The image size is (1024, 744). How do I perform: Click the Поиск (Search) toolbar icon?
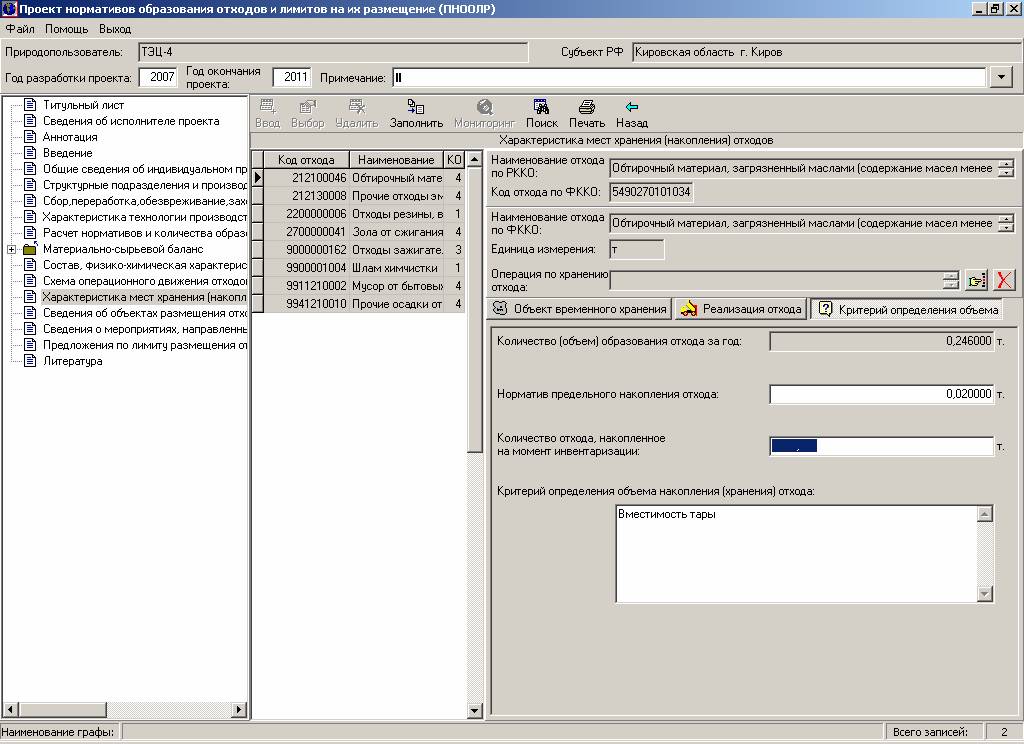click(x=541, y=107)
